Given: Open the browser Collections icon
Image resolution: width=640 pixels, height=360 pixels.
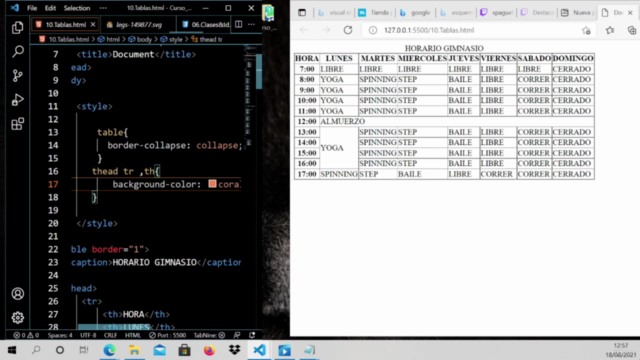Looking at the screenshot, I should (x=631, y=30).
